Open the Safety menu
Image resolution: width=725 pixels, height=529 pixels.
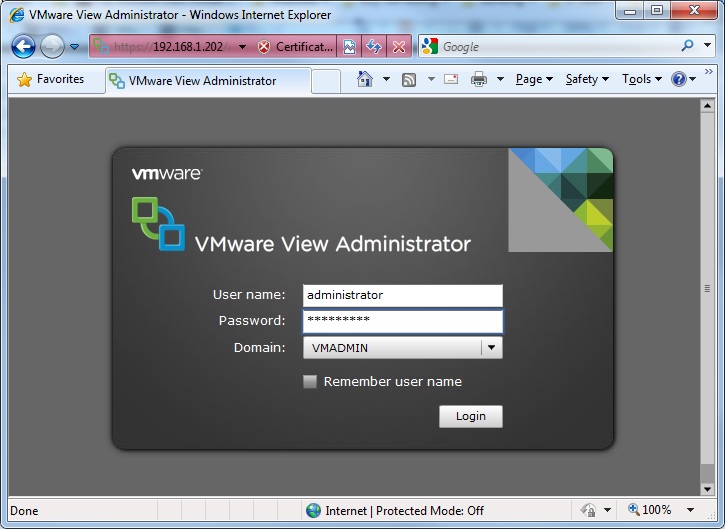click(587, 80)
